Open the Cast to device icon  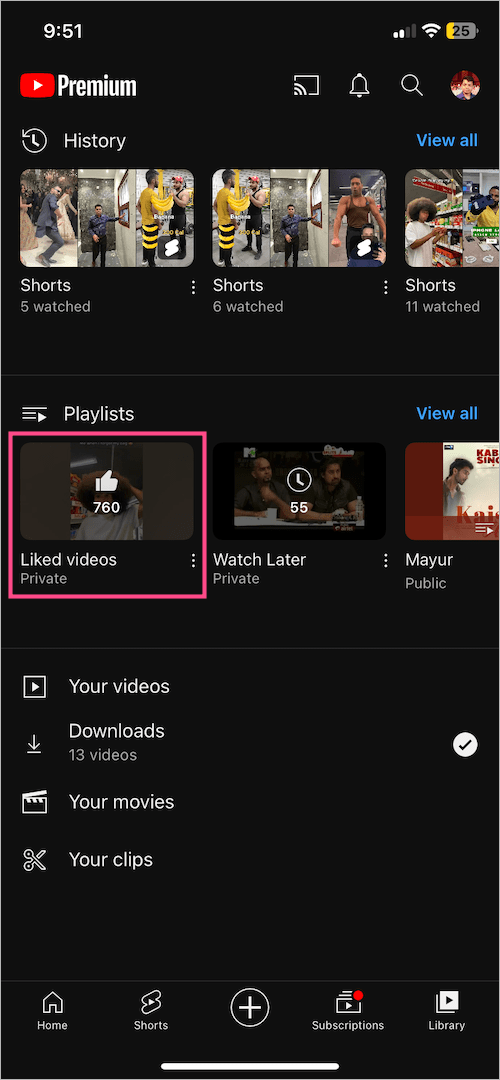[x=306, y=85]
